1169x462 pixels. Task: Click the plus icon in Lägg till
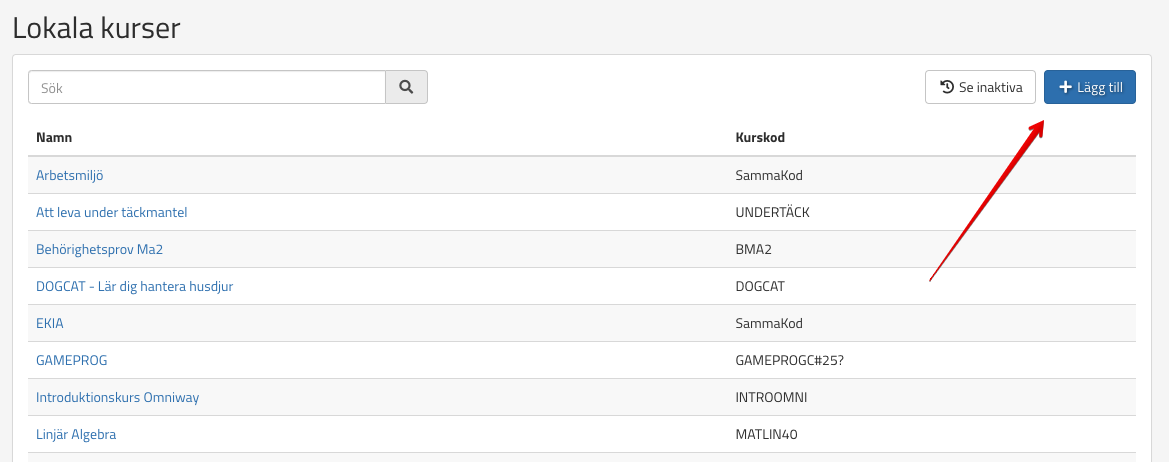pos(1065,87)
